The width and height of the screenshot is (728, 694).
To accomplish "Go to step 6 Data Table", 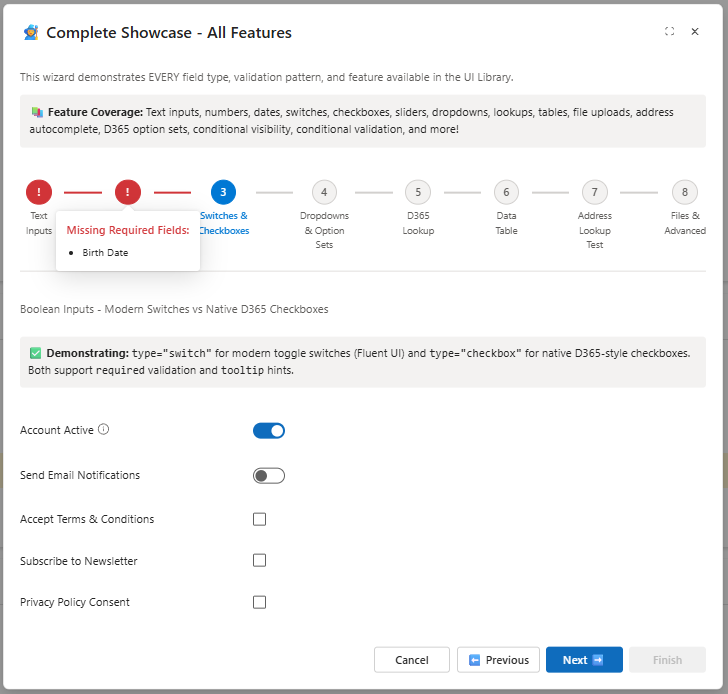I will (x=506, y=192).
